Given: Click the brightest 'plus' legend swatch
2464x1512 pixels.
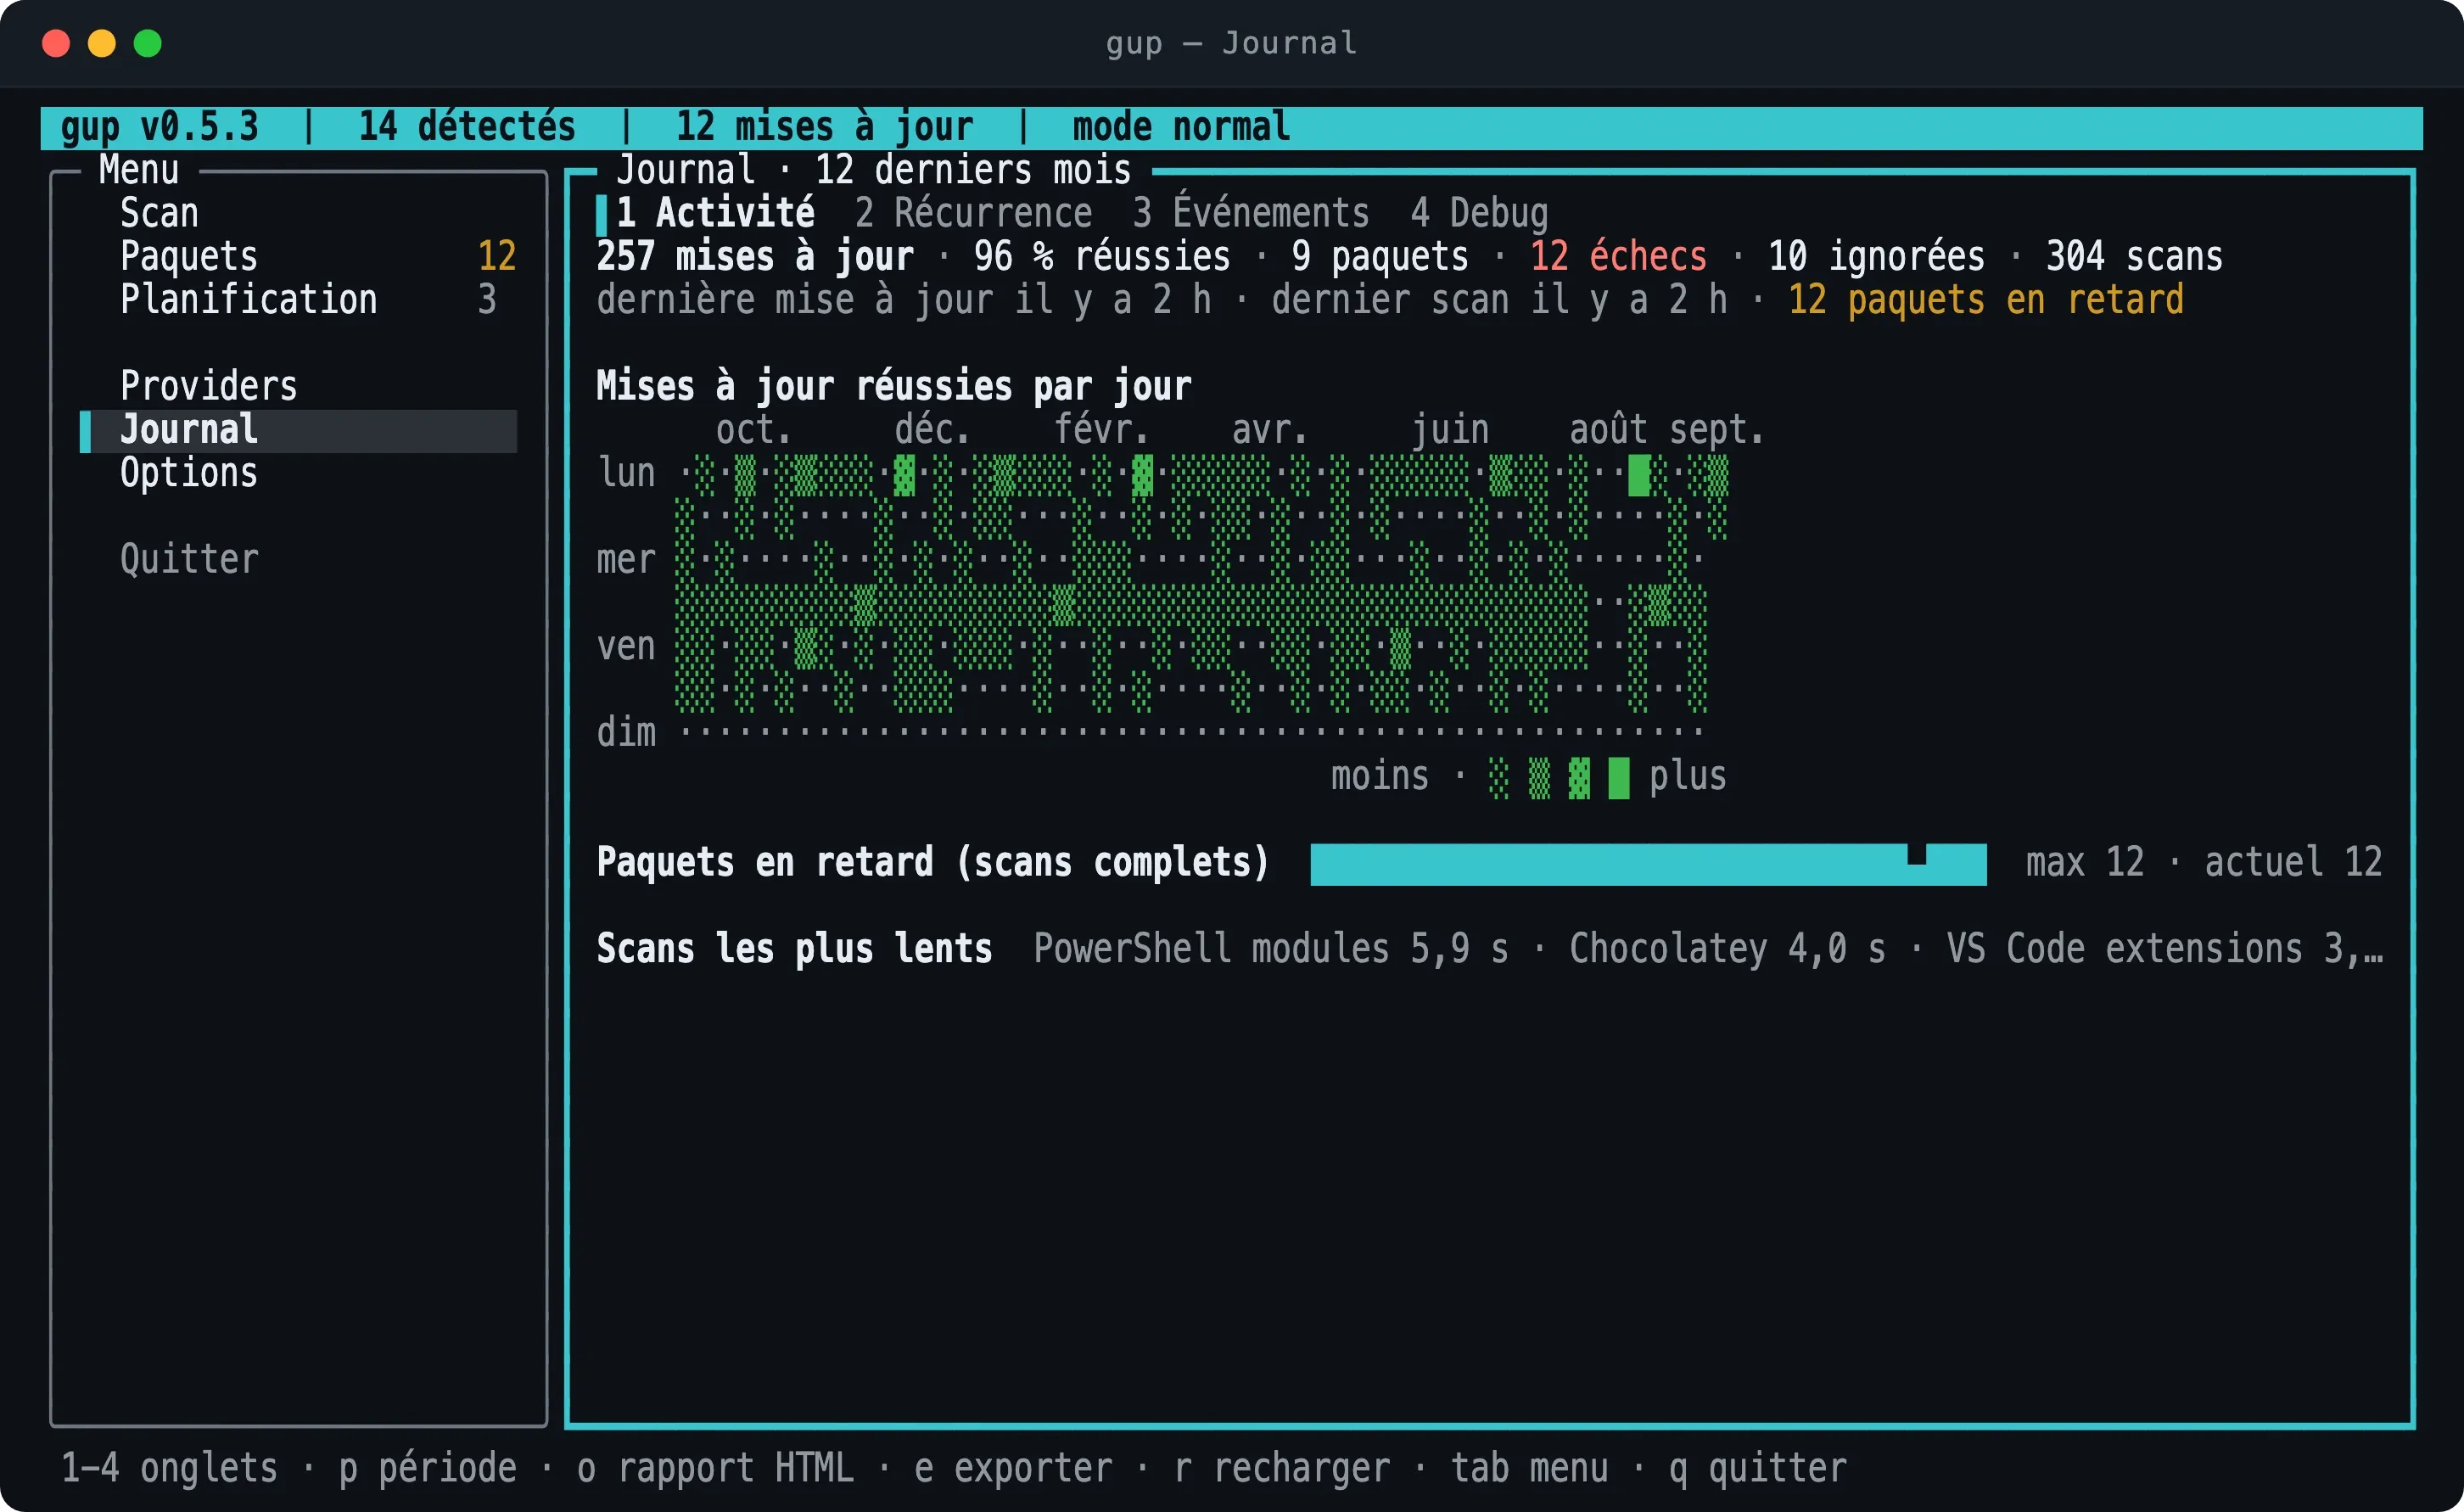Looking at the screenshot, I should pyautogui.click(x=1618, y=777).
